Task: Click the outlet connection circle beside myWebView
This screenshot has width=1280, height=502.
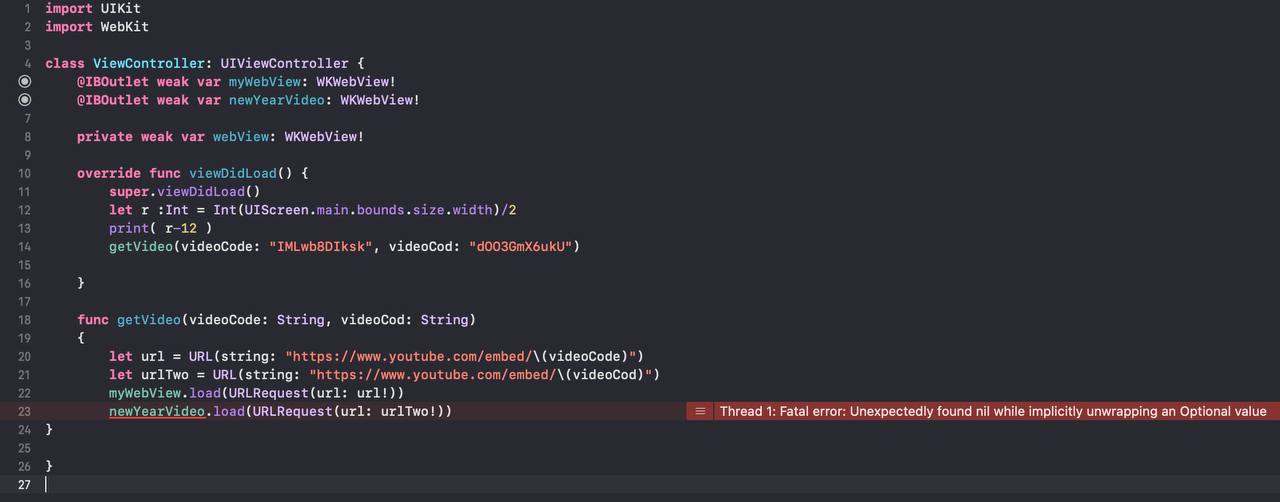Action: 25,81
